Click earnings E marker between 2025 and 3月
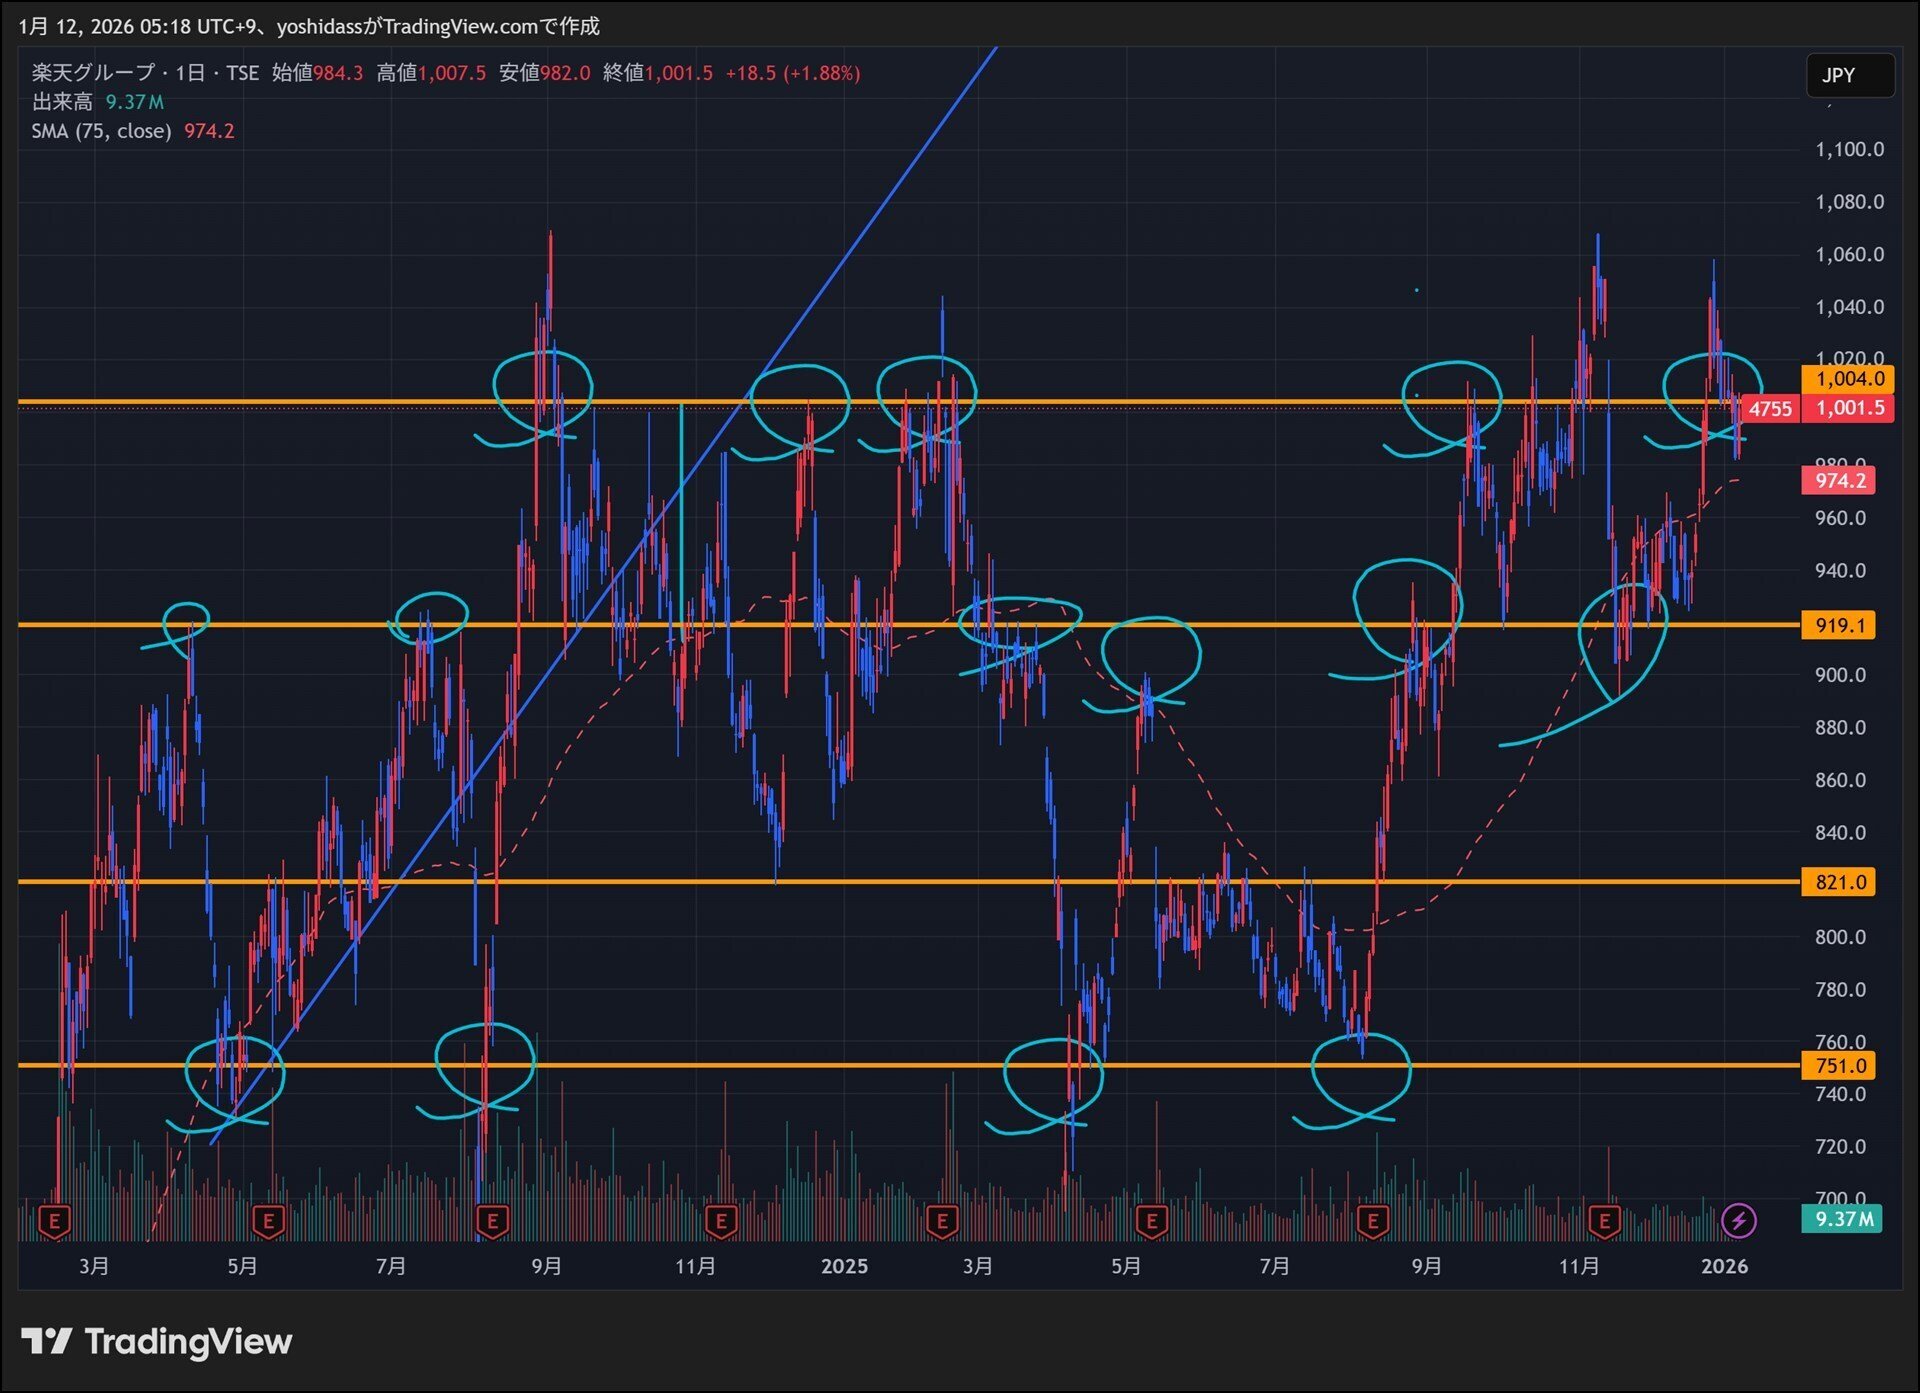Screen dimensions: 1920x1393 pos(941,1221)
